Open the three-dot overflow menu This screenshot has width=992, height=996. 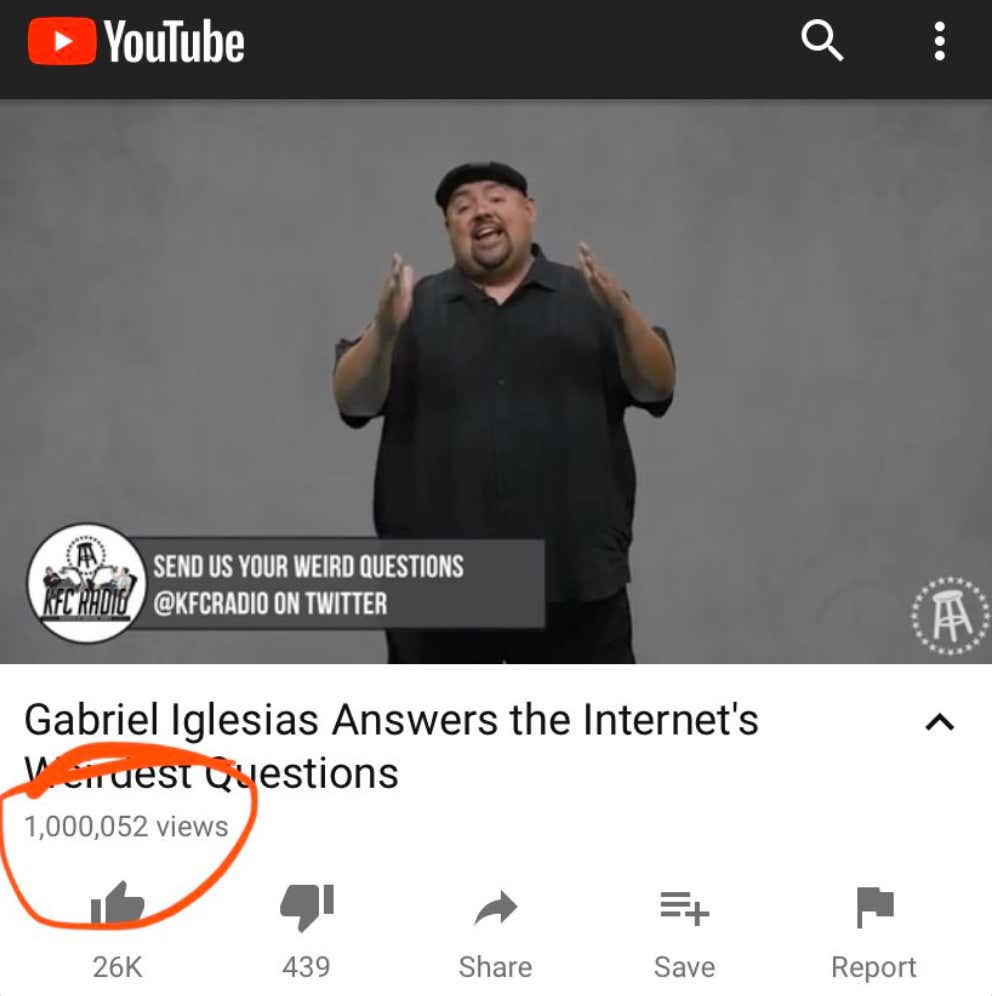click(x=939, y=41)
